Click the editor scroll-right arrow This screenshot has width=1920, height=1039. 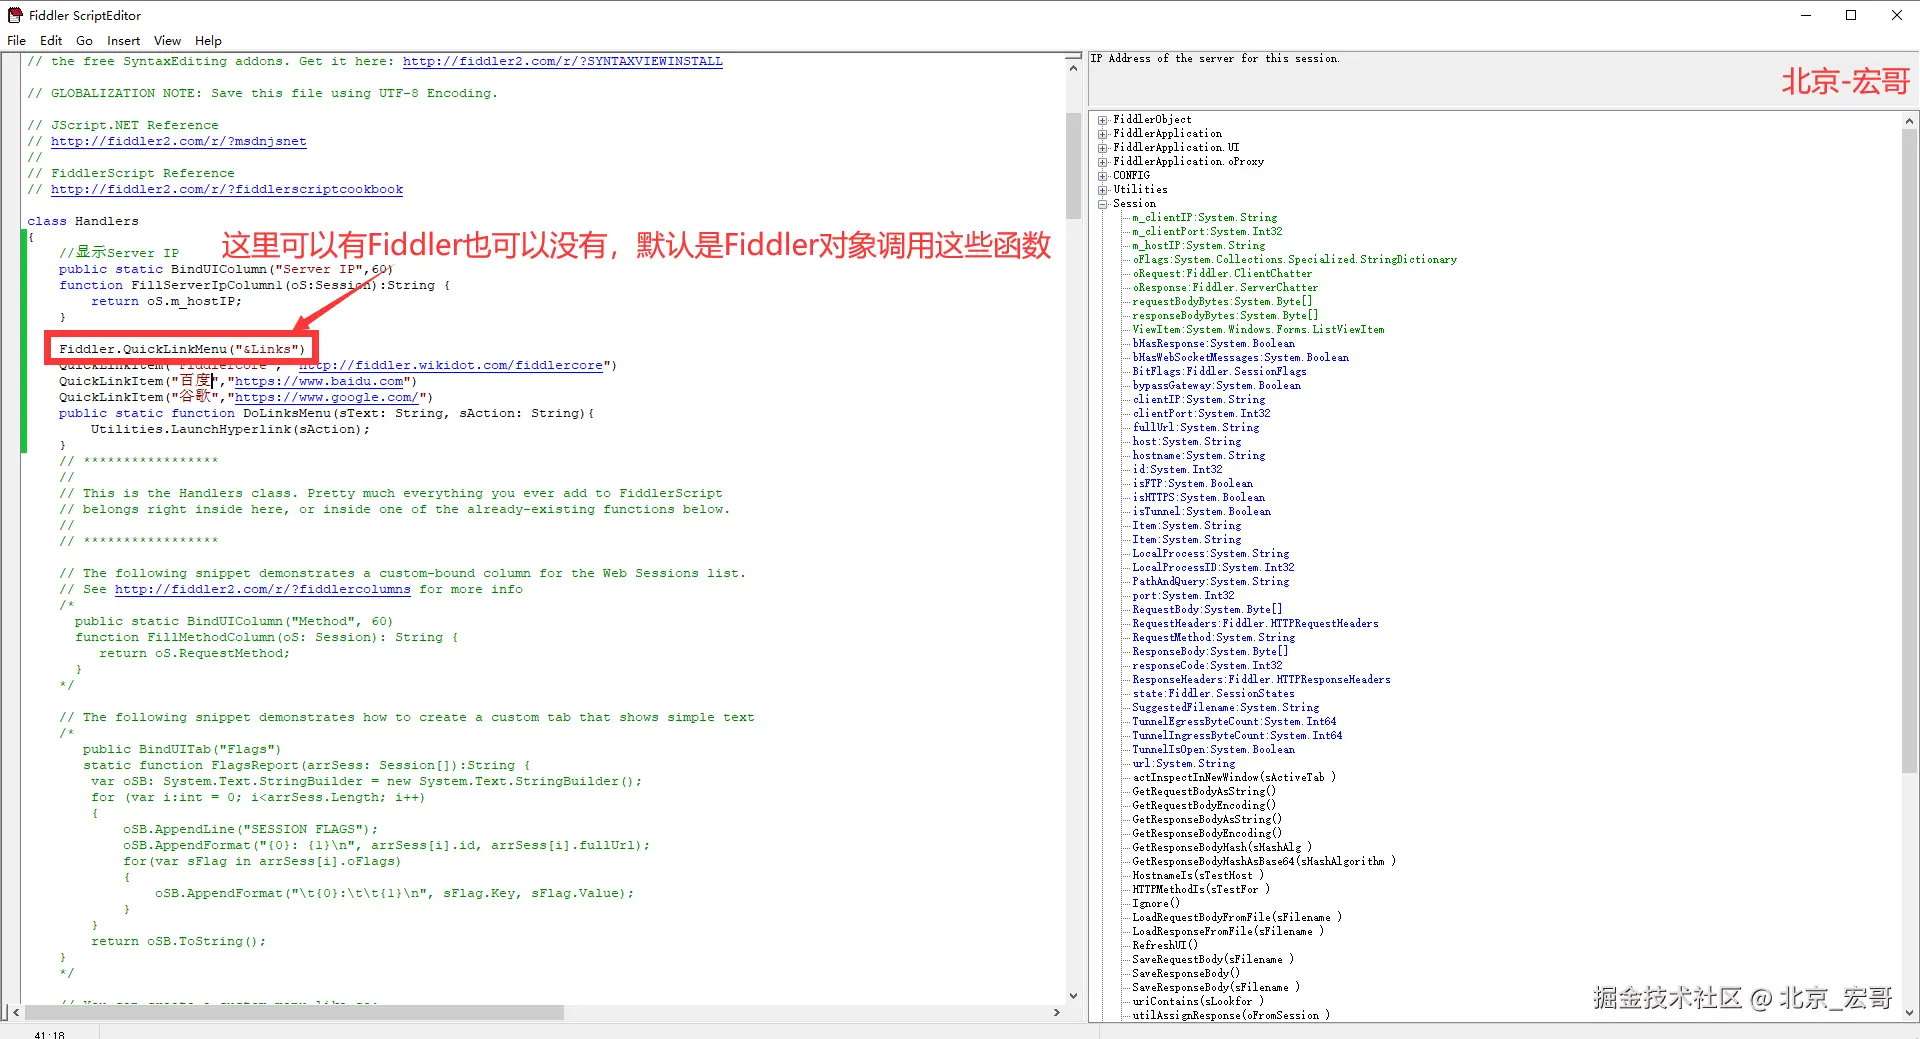pyautogui.click(x=1057, y=1013)
